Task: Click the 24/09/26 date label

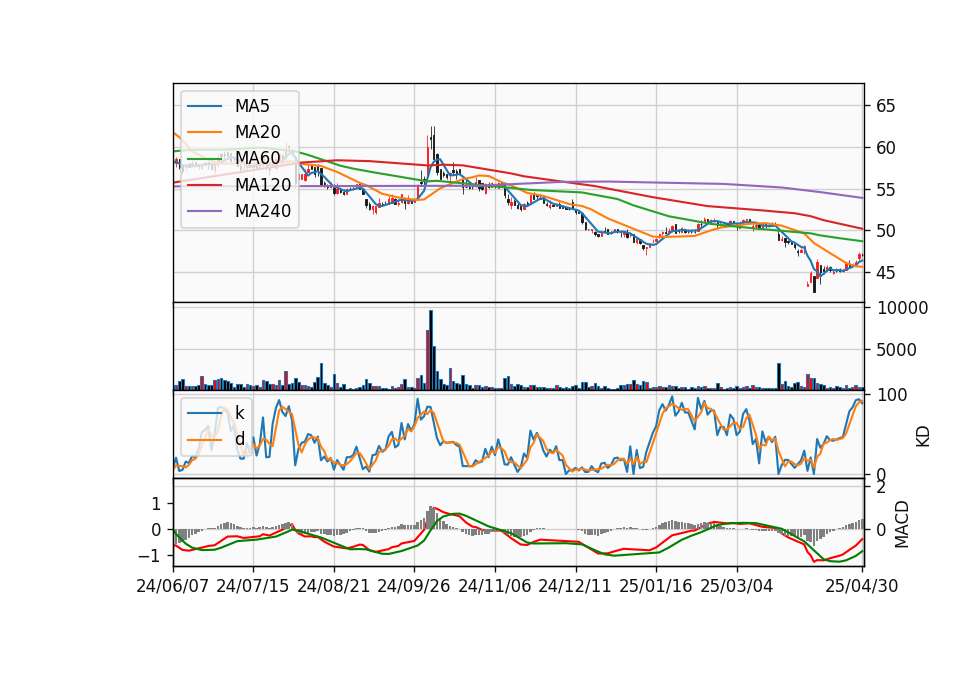Action: click(x=414, y=586)
